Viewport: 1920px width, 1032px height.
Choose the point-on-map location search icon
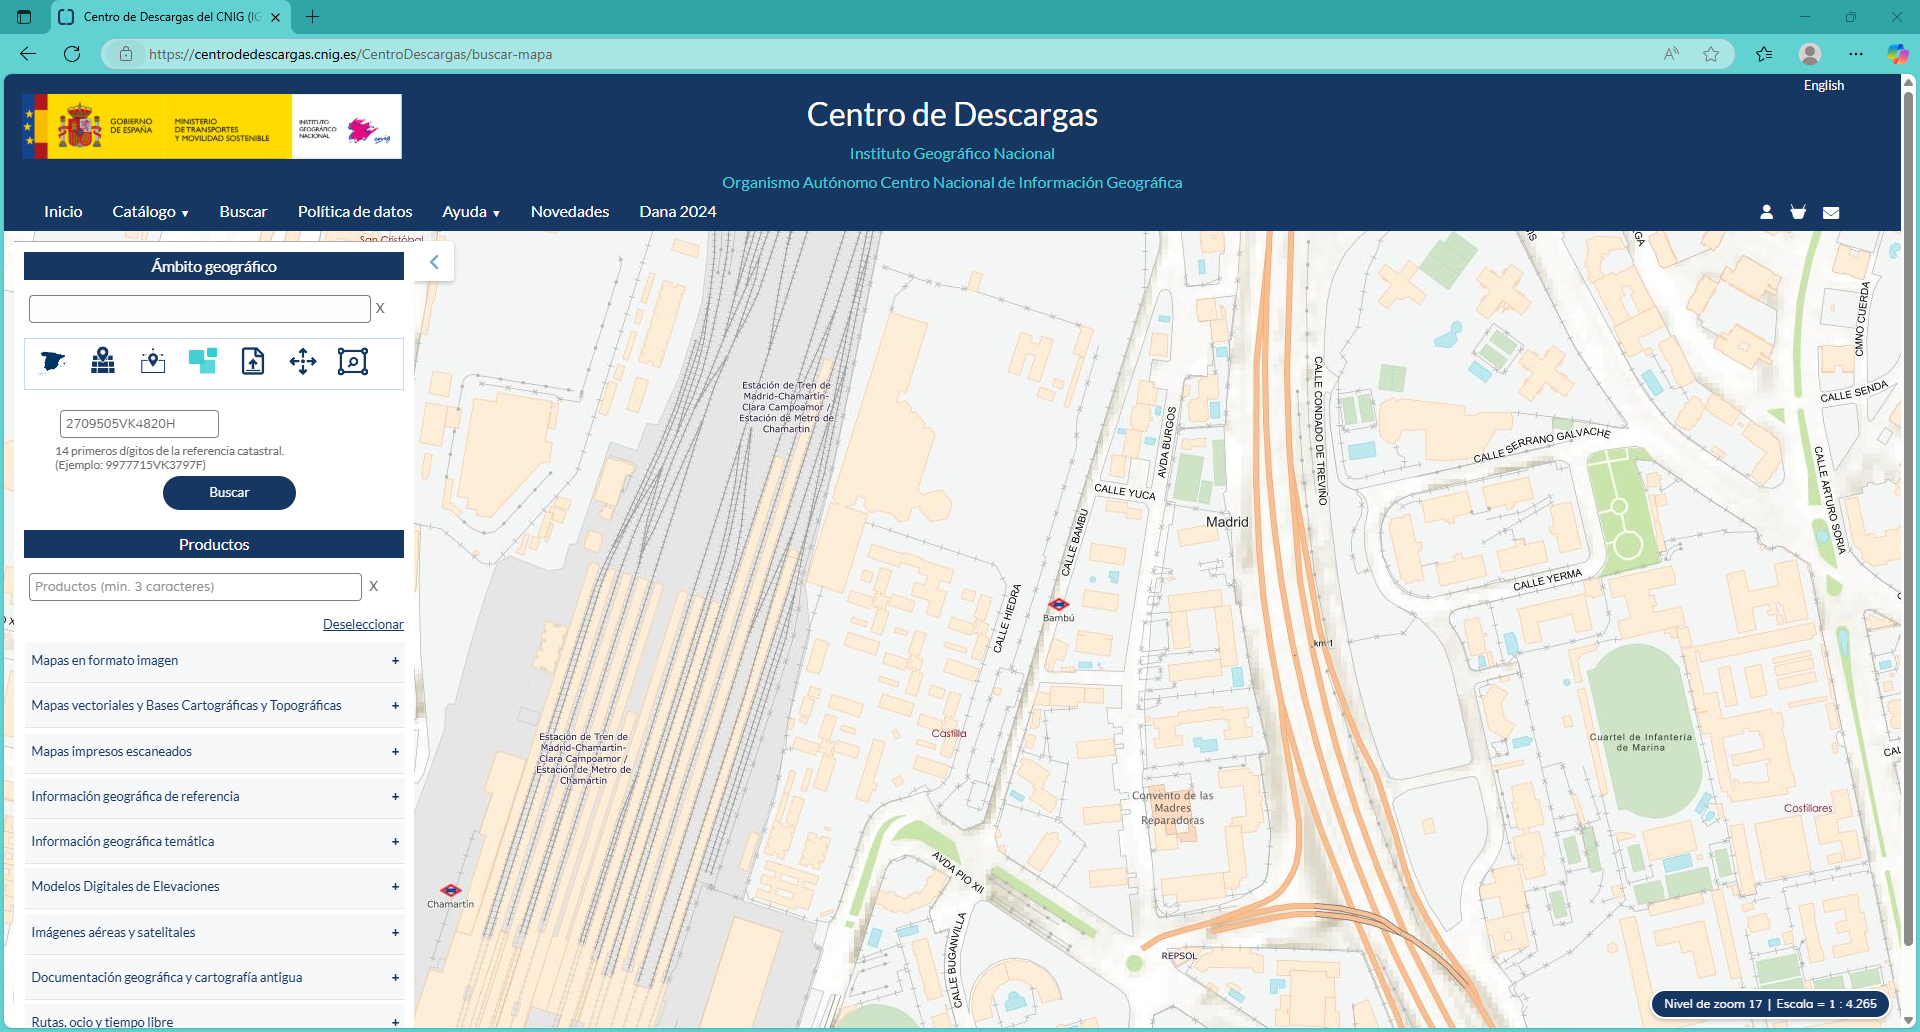click(152, 362)
